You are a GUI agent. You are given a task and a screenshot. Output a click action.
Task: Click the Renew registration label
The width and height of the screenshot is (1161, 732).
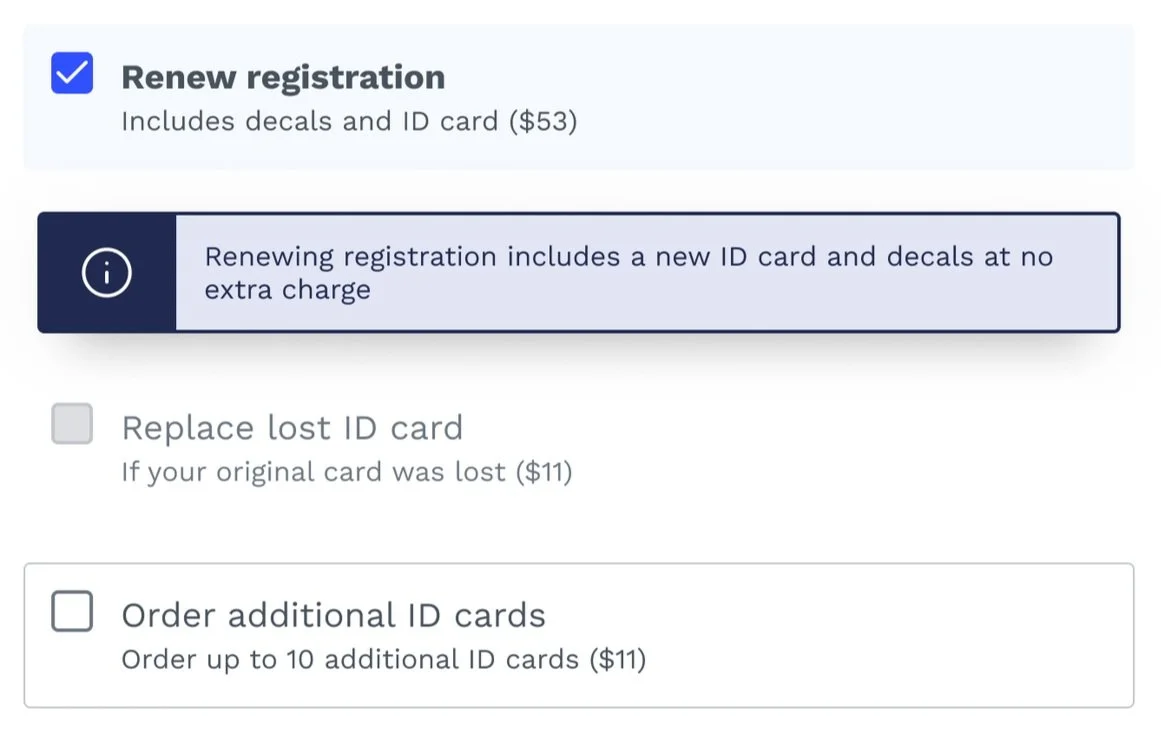[x=282, y=76]
